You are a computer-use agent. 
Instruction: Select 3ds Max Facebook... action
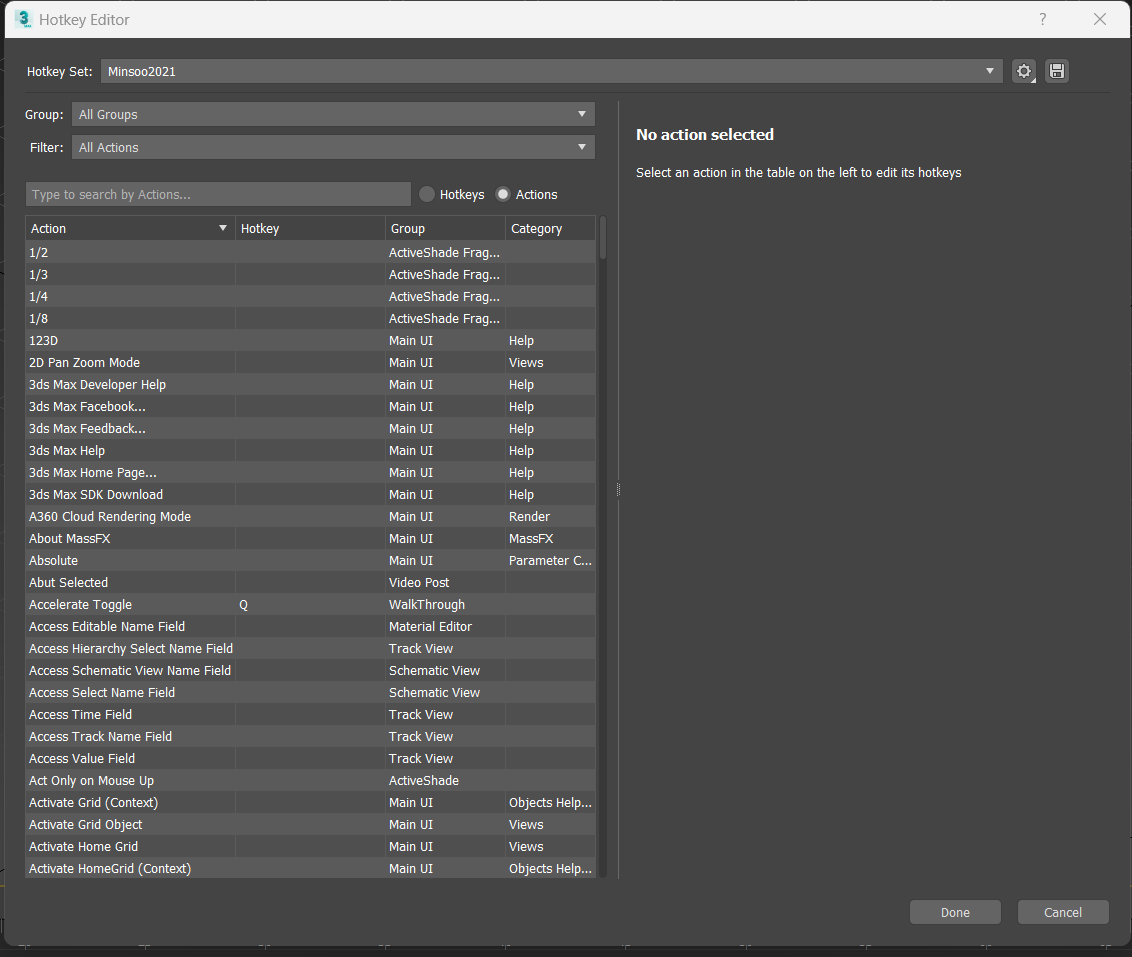pyautogui.click(x=310, y=406)
